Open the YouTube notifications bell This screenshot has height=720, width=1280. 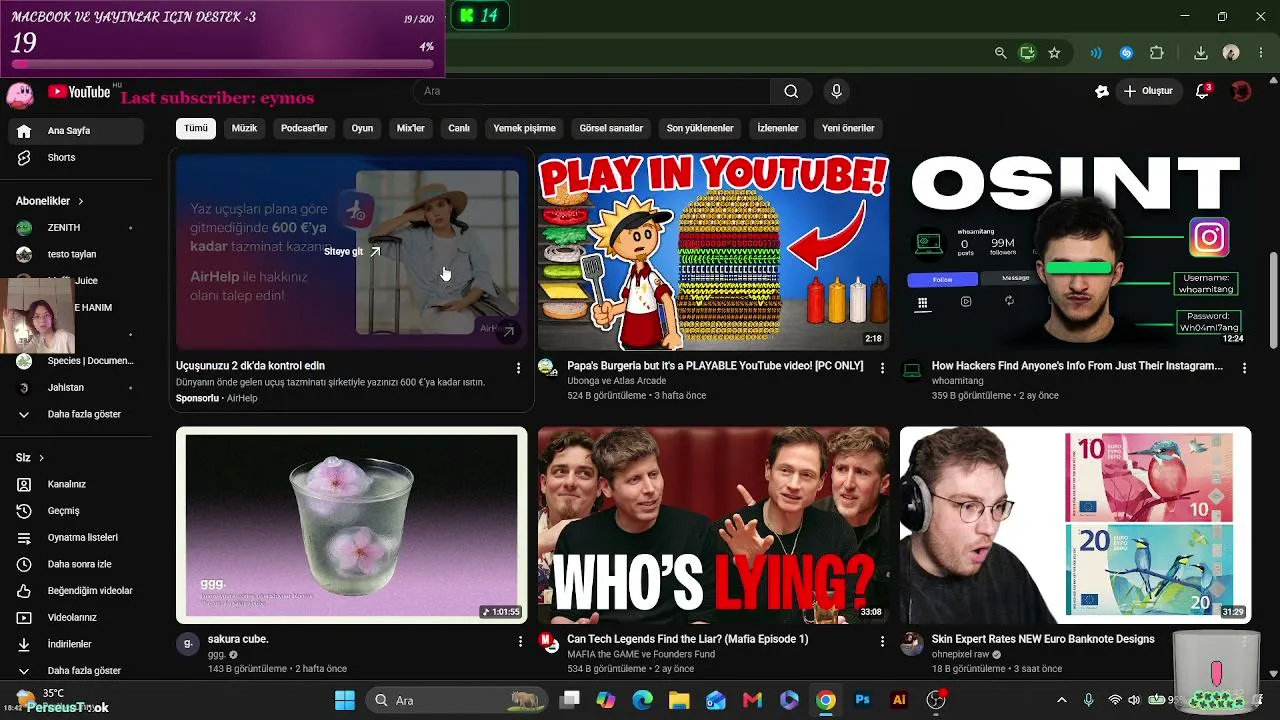point(1203,91)
